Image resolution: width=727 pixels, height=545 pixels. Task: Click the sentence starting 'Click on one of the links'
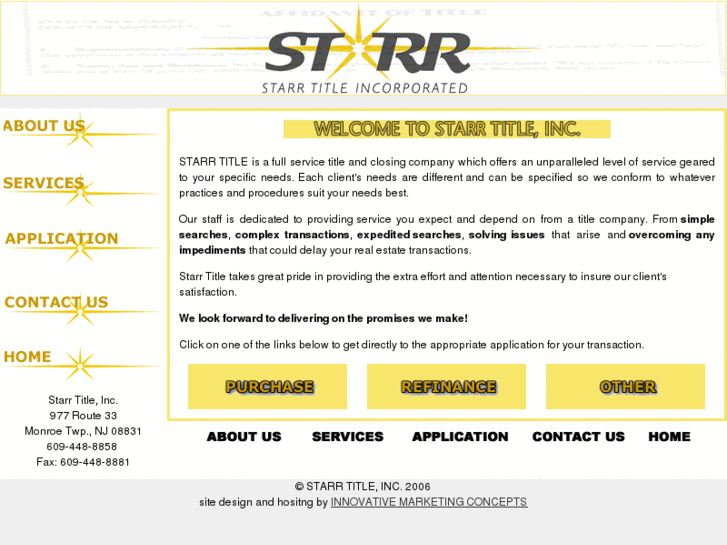411,345
